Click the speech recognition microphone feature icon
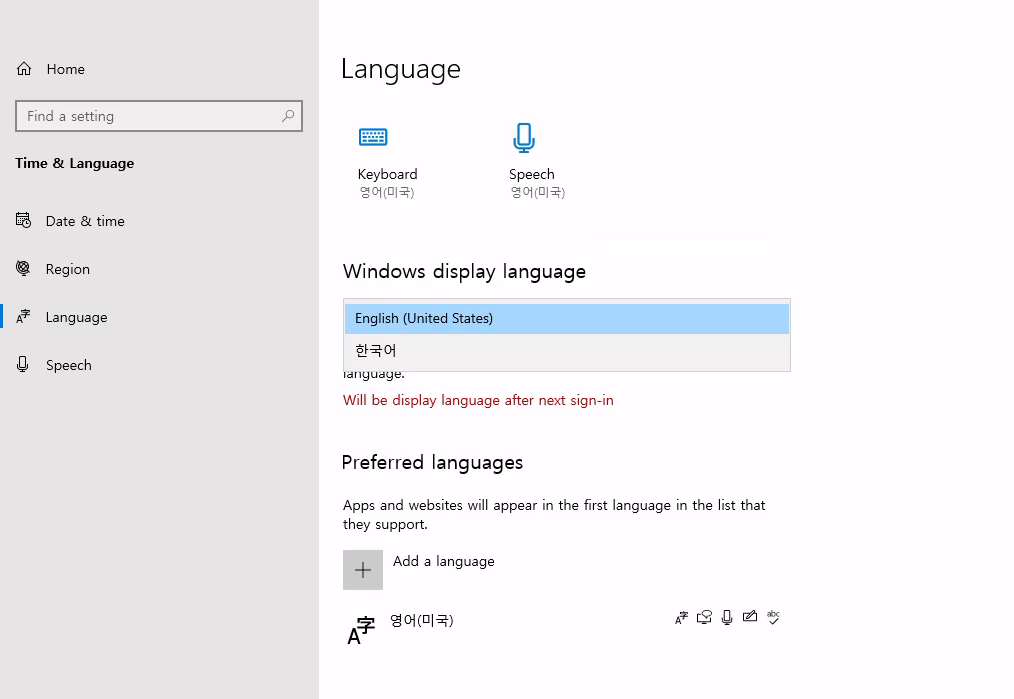The image size is (1014, 699). pyautogui.click(x=727, y=618)
